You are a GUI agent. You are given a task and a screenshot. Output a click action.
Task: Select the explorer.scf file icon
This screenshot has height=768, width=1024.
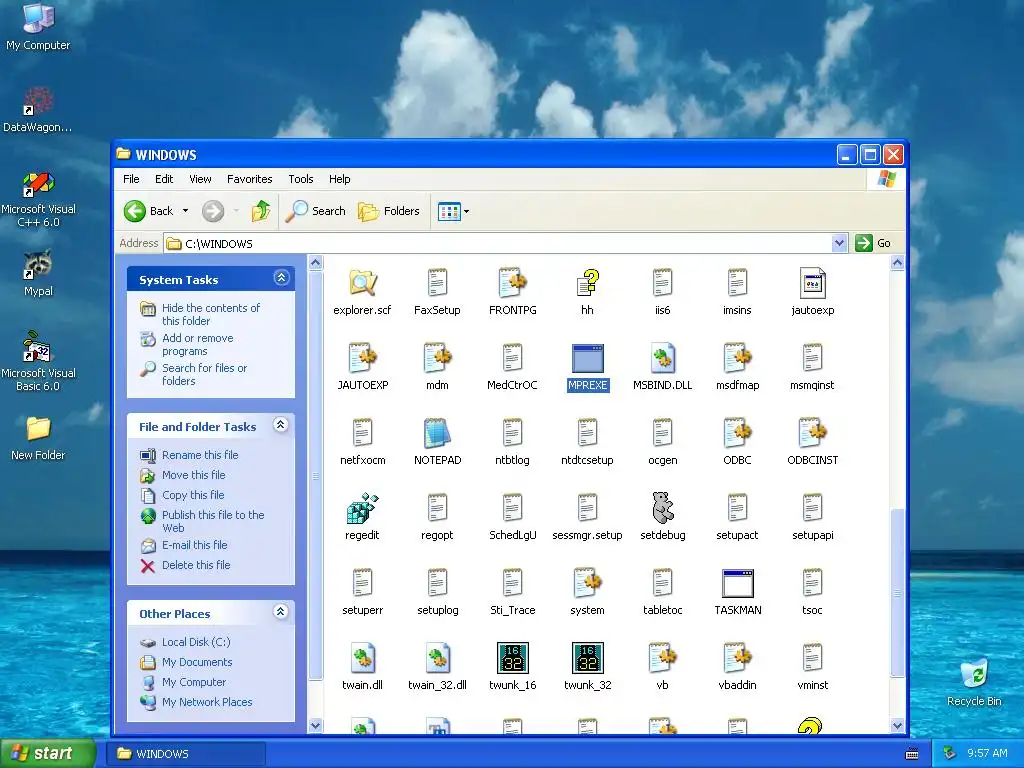point(362,283)
